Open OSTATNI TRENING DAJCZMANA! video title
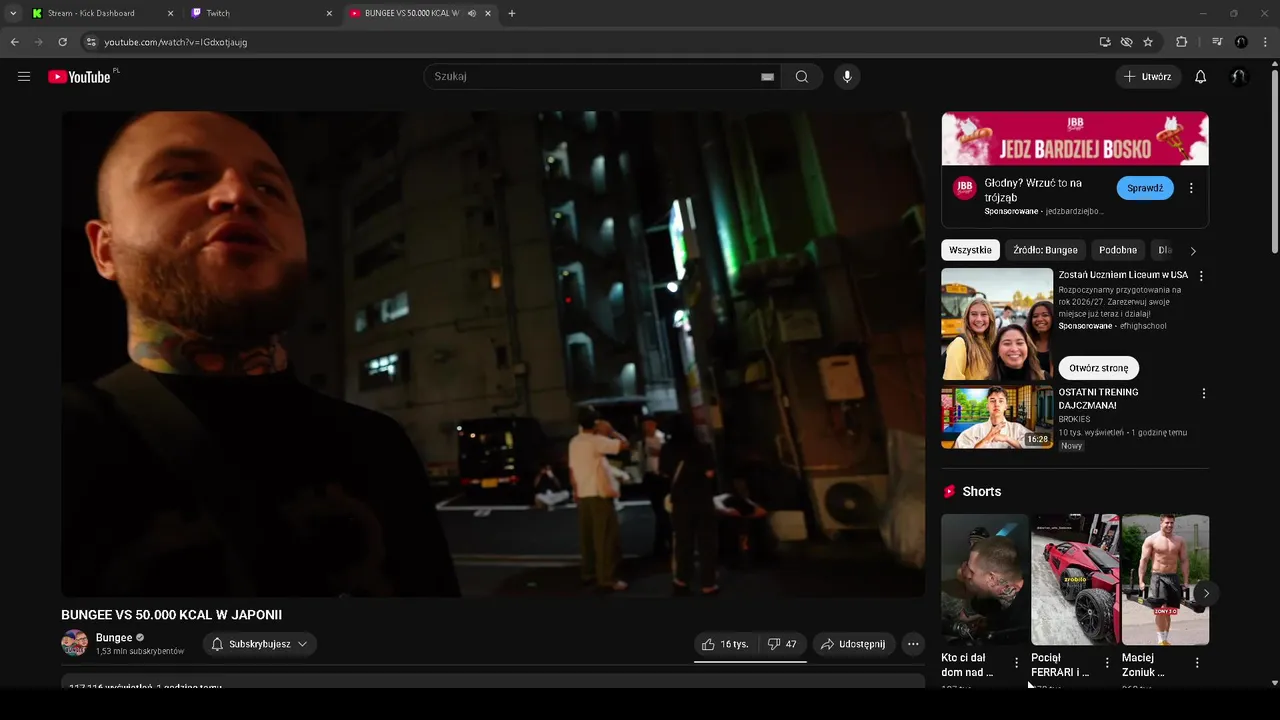The width and height of the screenshot is (1280, 720). tap(1098, 399)
